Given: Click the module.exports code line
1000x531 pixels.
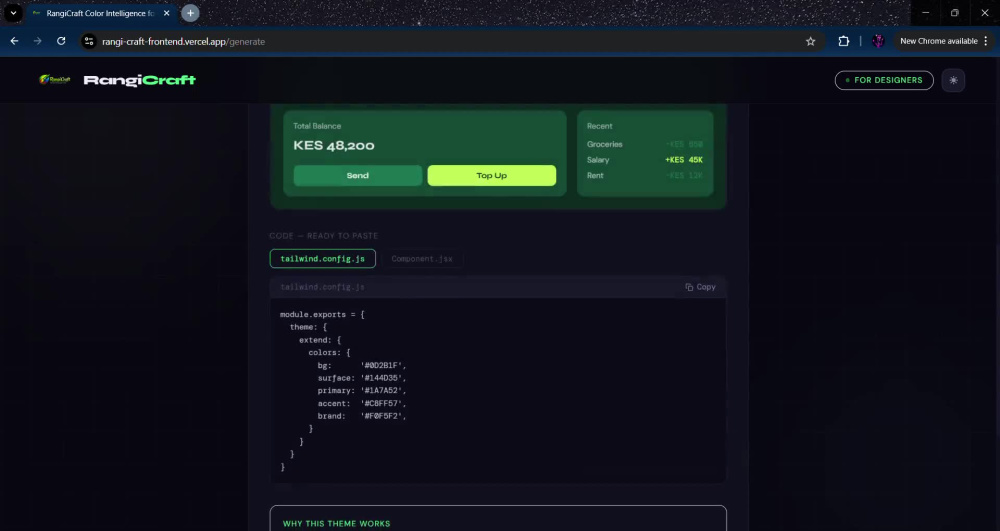Looking at the screenshot, I should coord(322,315).
